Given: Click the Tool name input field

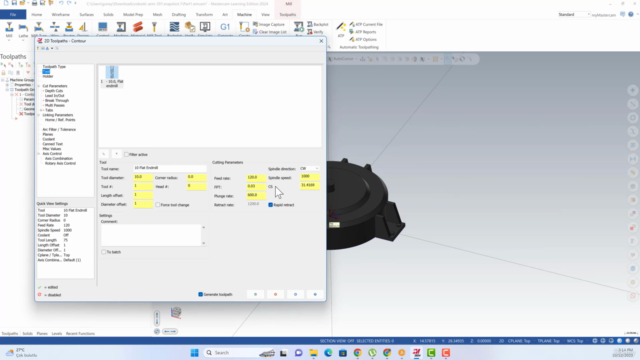Looking at the screenshot, I should (170, 168).
